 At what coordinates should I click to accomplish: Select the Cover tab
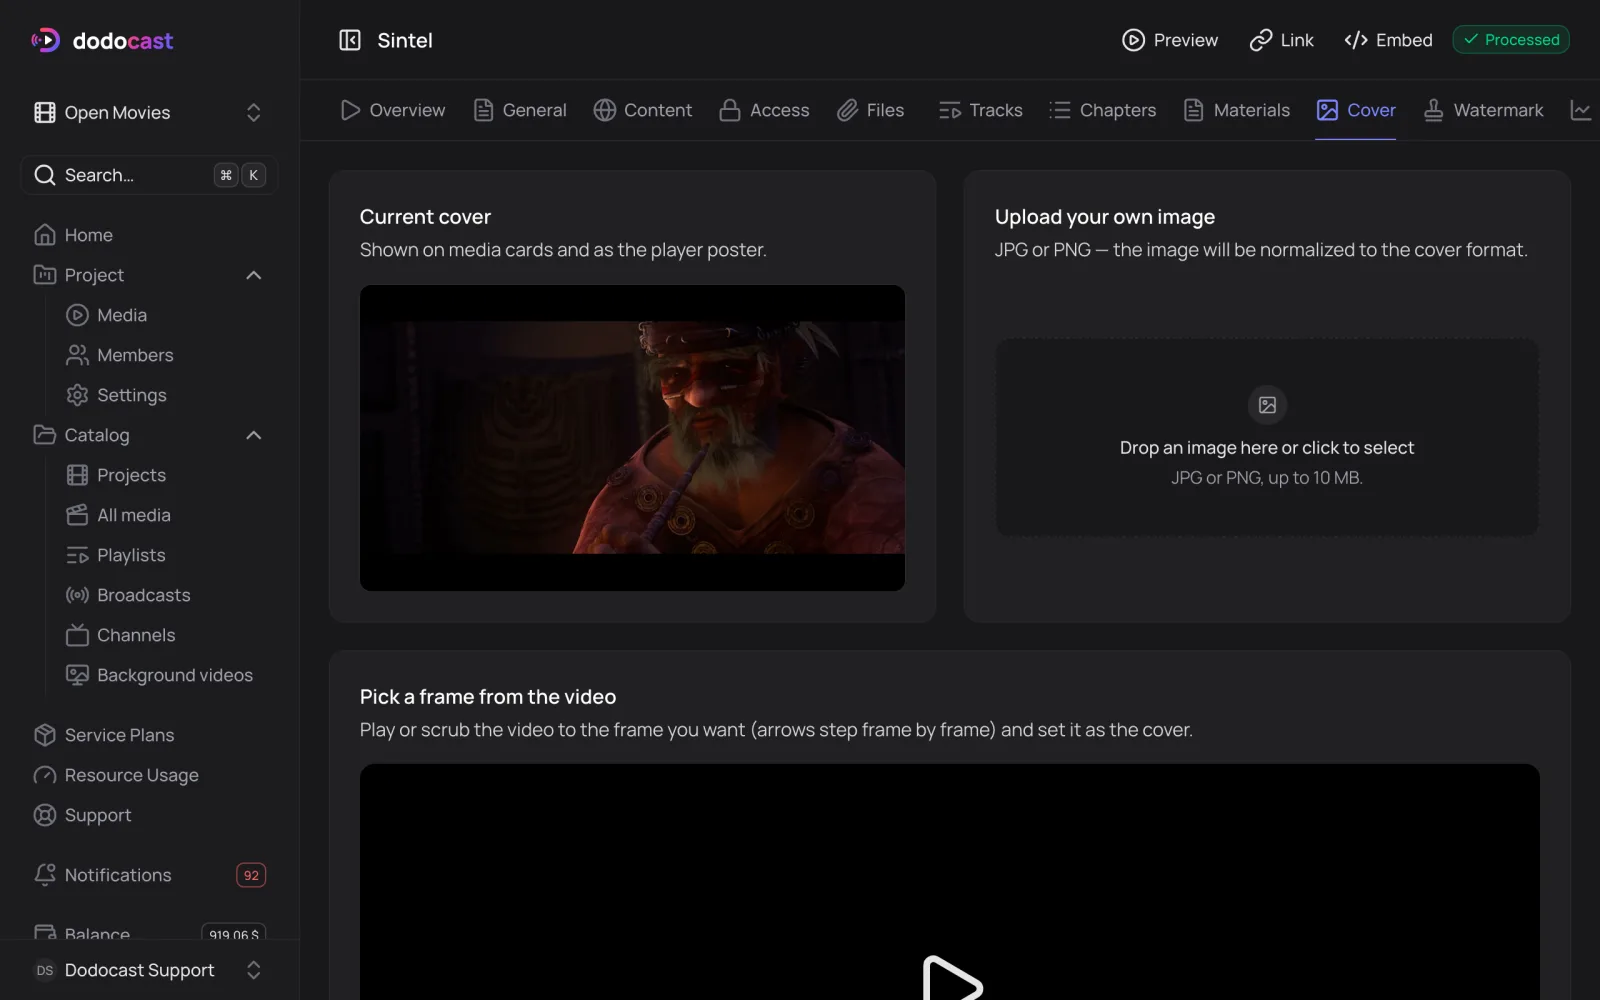point(1356,110)
